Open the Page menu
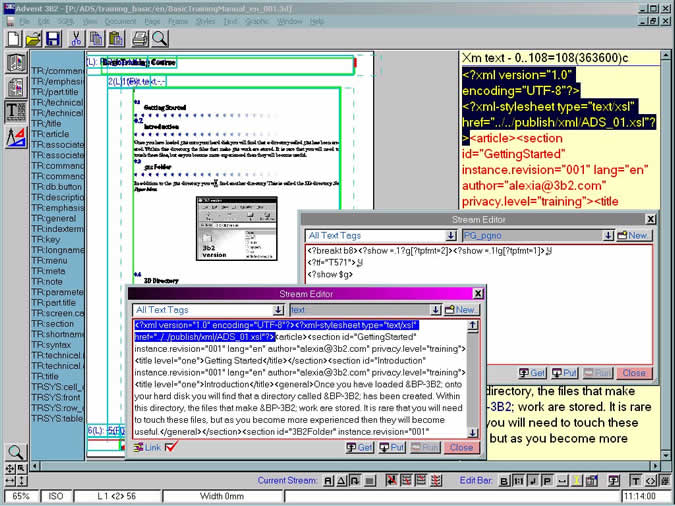The width and height of the screenshot is (675, 506). point(152,21)
